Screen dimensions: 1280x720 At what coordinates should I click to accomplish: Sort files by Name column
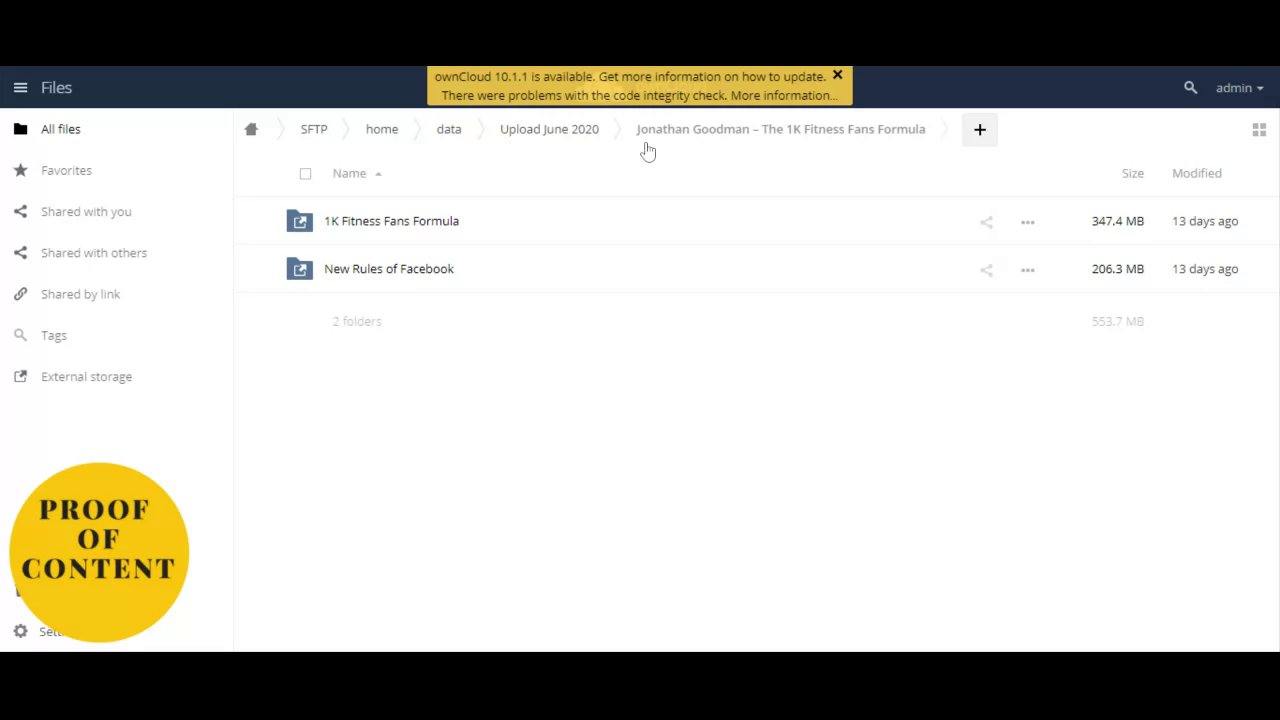coord(349,173)
